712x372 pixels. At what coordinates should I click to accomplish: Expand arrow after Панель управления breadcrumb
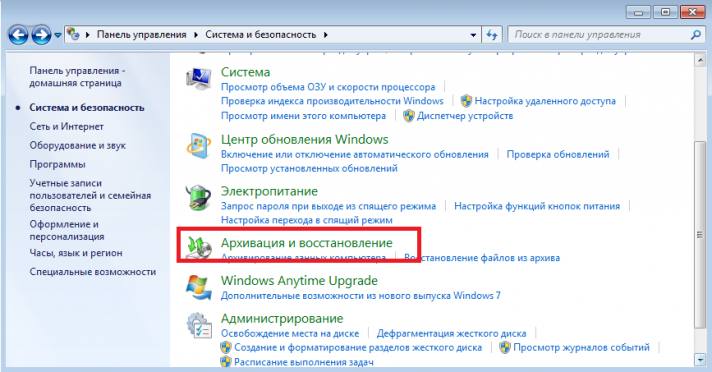pos(196,35)
